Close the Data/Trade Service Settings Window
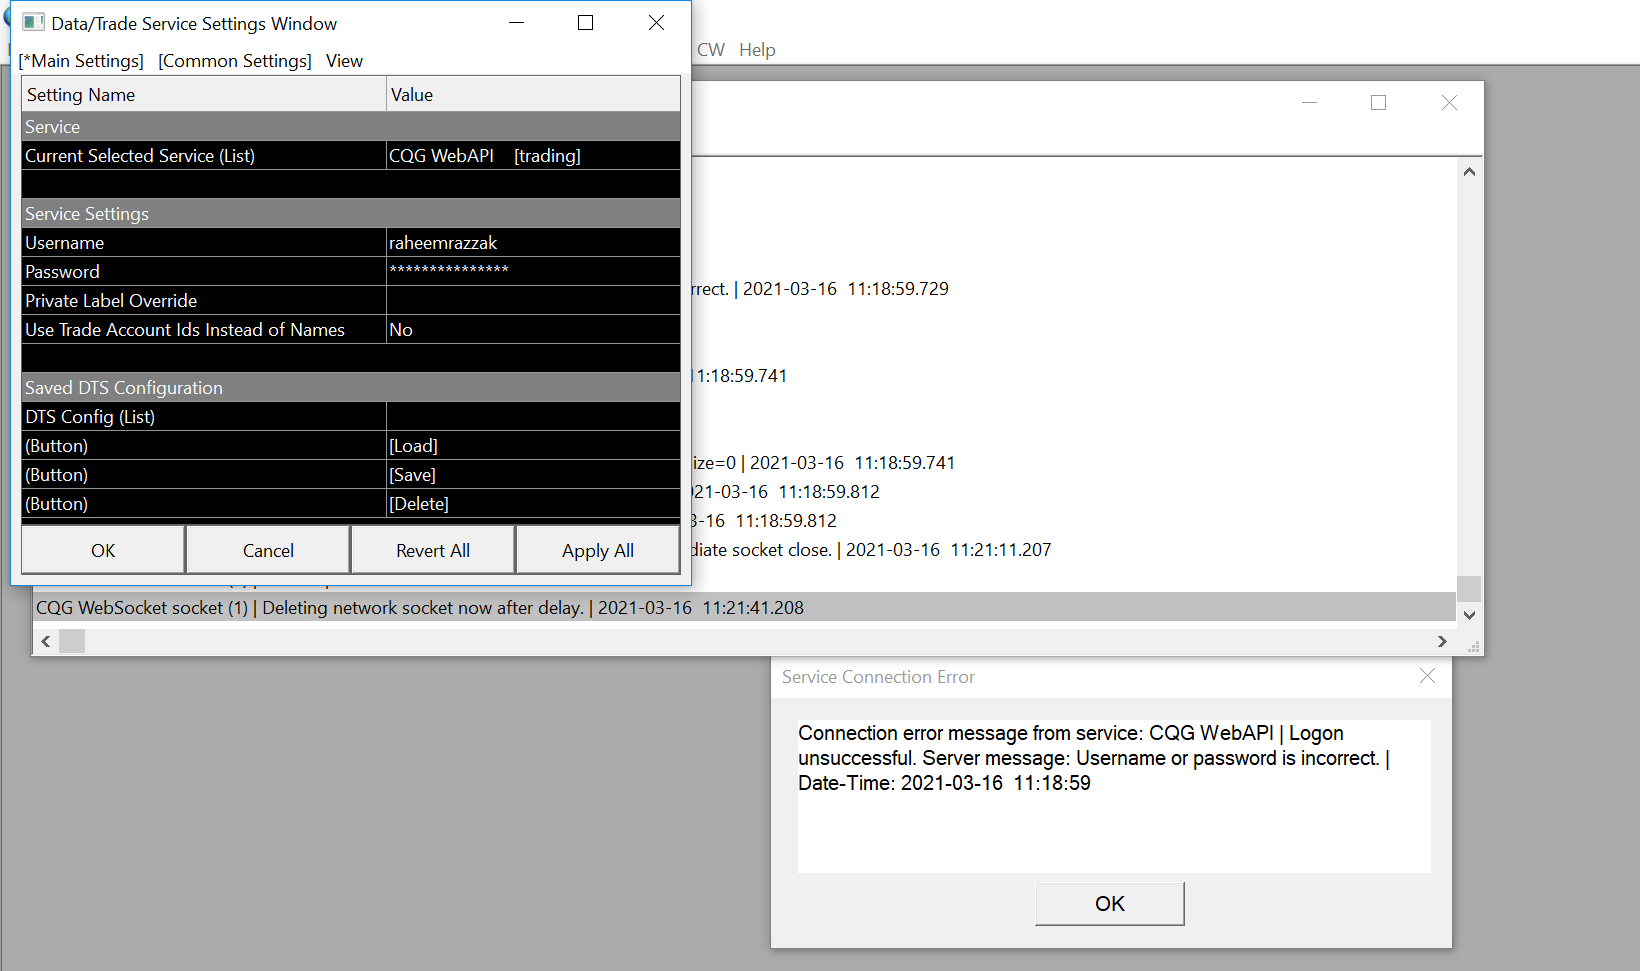 click(656, 23)
